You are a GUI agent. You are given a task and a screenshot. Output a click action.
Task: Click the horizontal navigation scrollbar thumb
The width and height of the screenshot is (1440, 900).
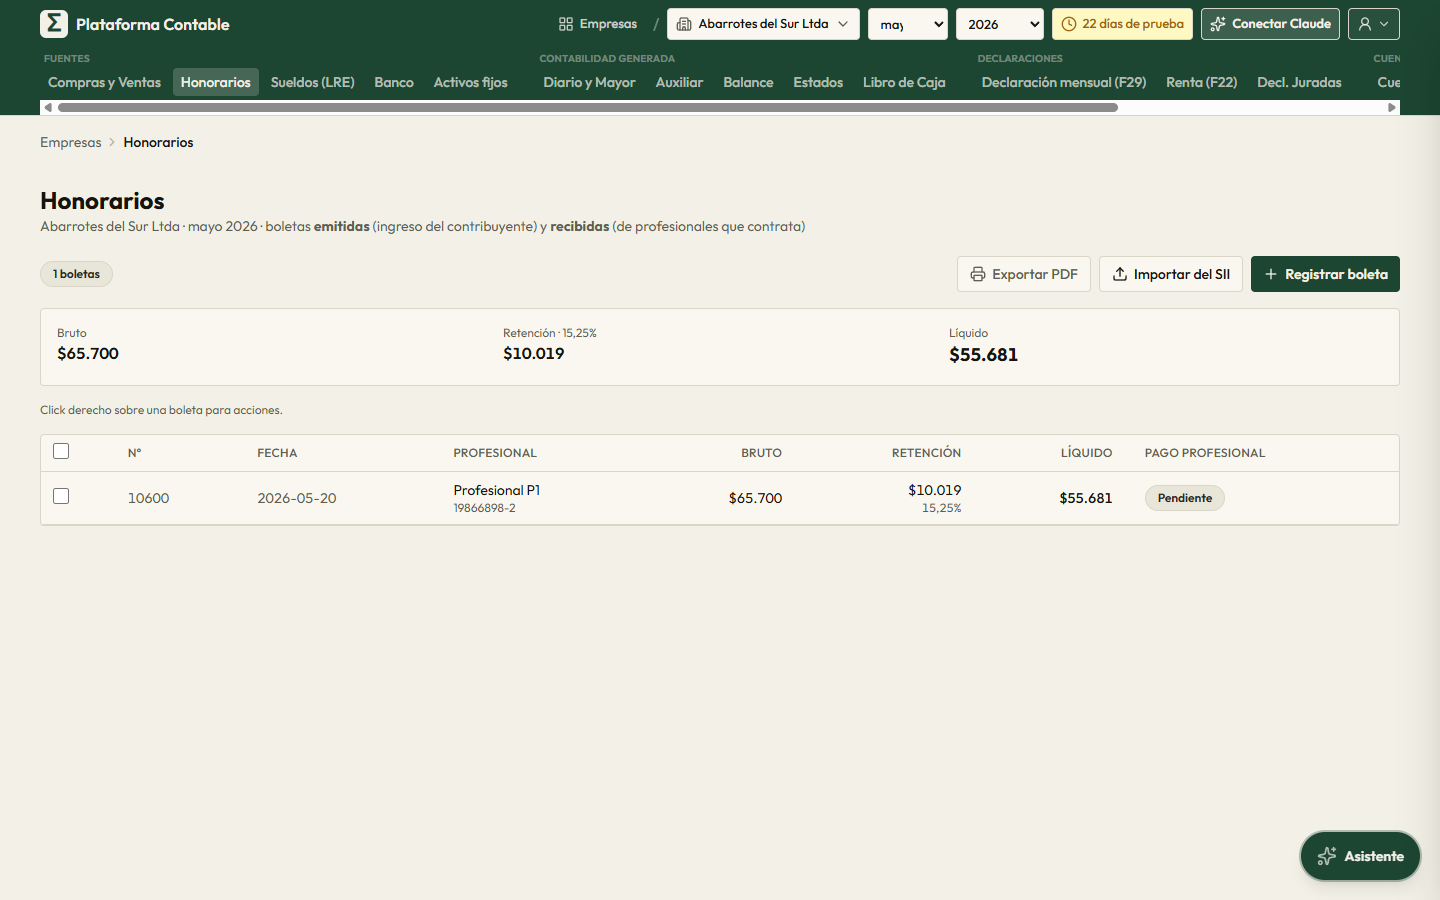tap(588, 107)
